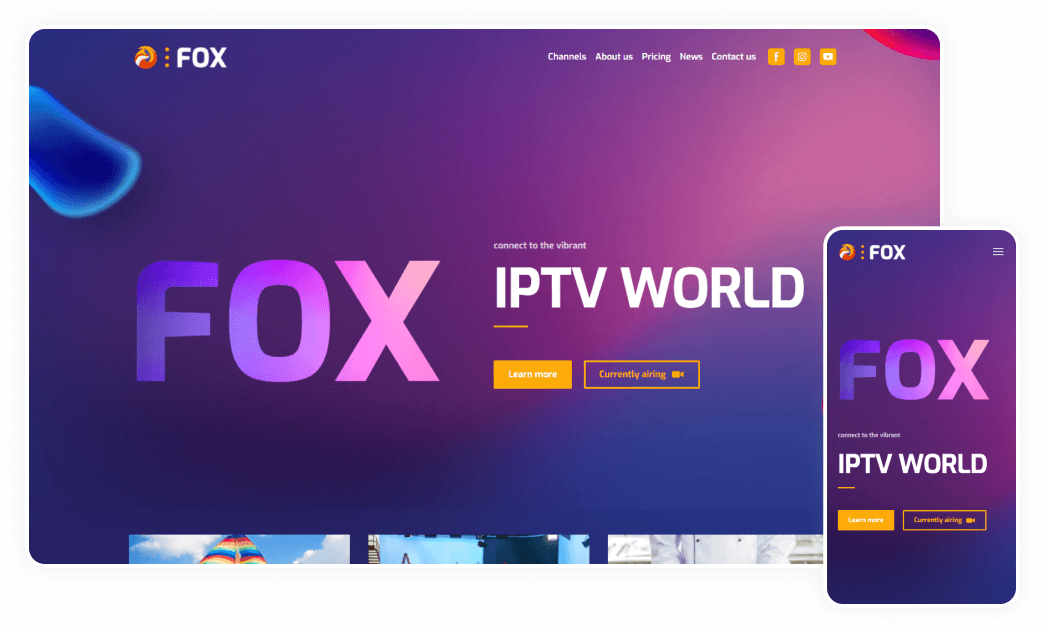Click the Instagram icon in the header

click(802, 57)
